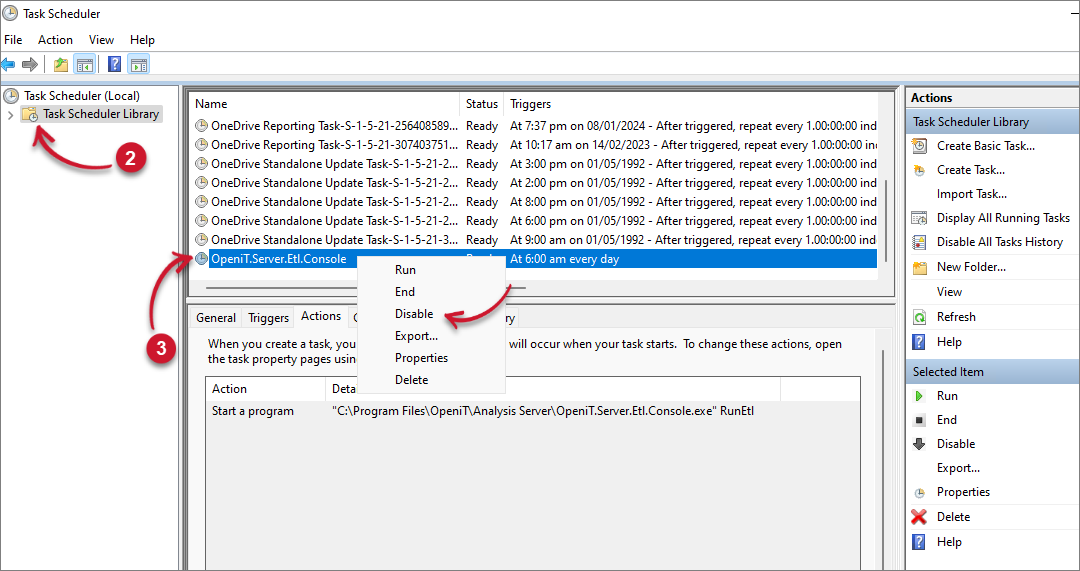This screenshot has height=571, width=1080.
Task: Click the Disable All Tasks History icon
Action: click(x=920, y=242)
